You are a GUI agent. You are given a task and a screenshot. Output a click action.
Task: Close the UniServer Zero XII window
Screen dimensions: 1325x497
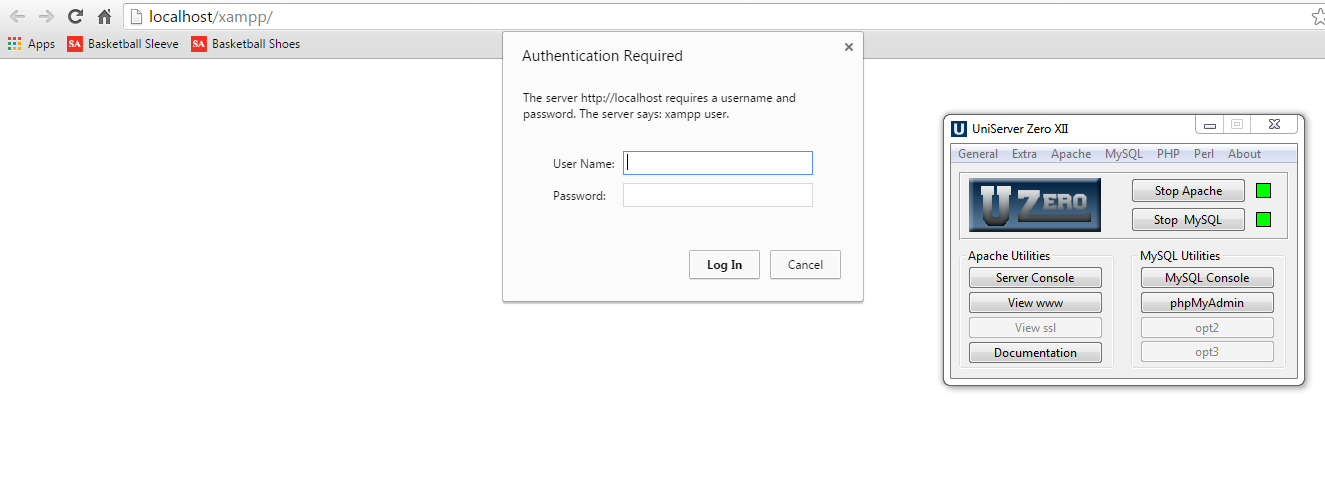click(x=1274, y=125)
